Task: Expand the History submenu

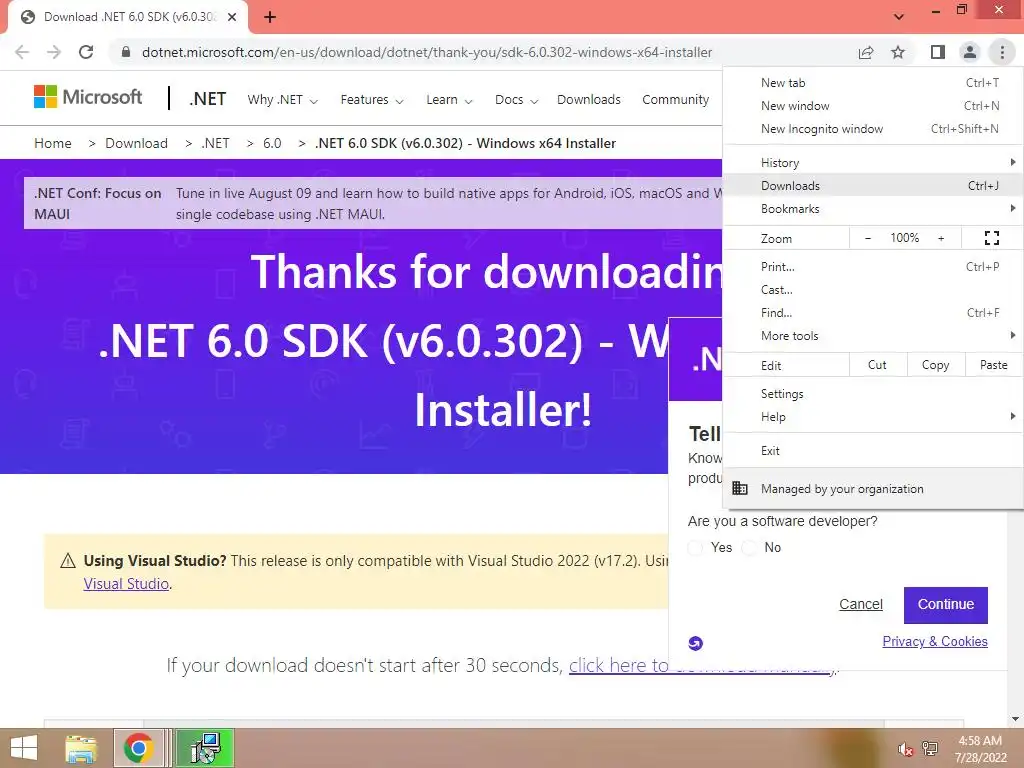Action: point(873,163)
